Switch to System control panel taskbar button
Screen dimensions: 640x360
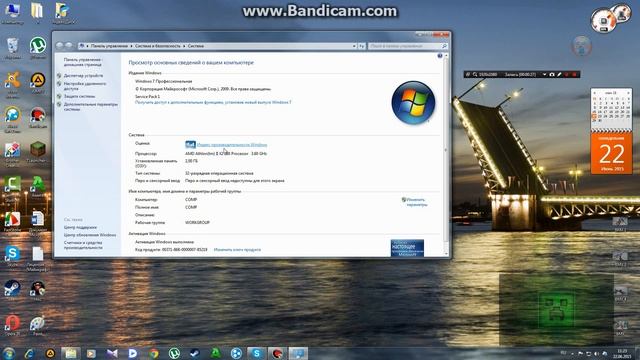pyautogui.click(x=298, y=353)
